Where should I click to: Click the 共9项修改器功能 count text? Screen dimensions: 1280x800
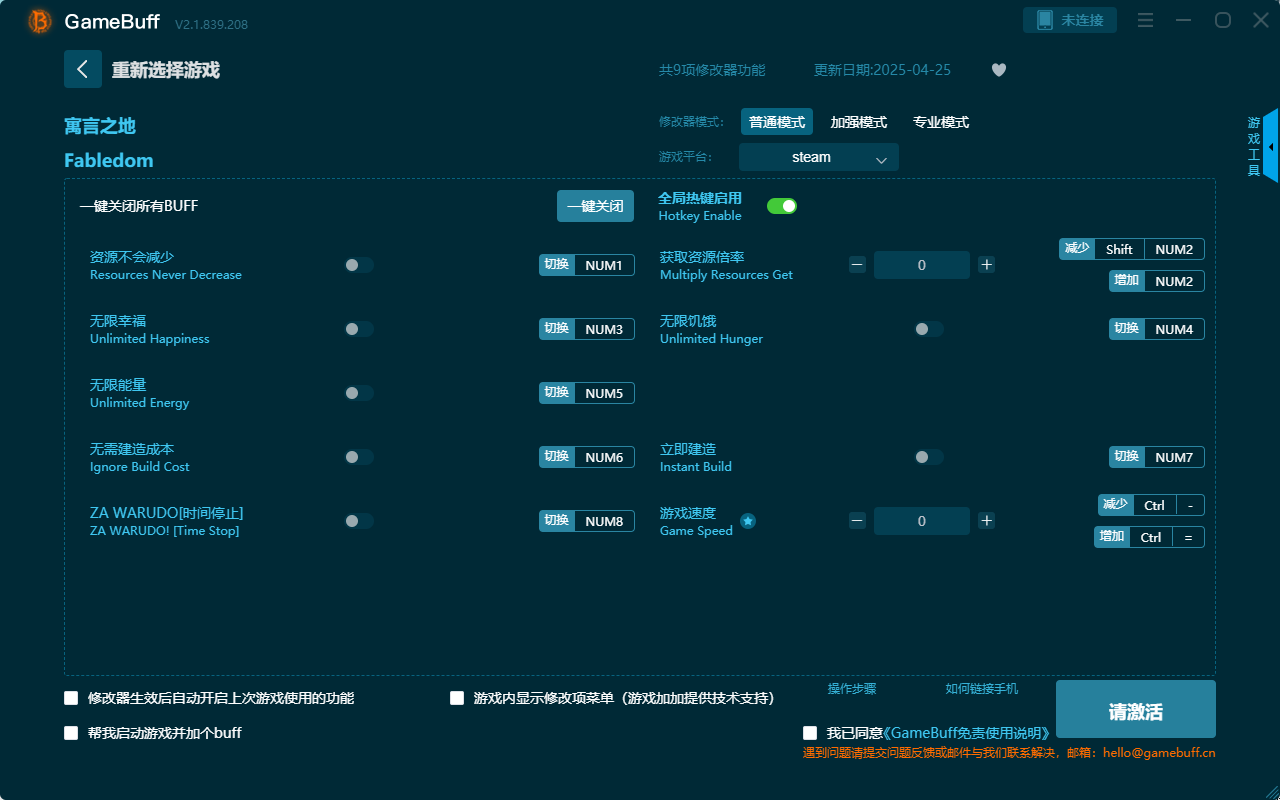tap(712, 70)
